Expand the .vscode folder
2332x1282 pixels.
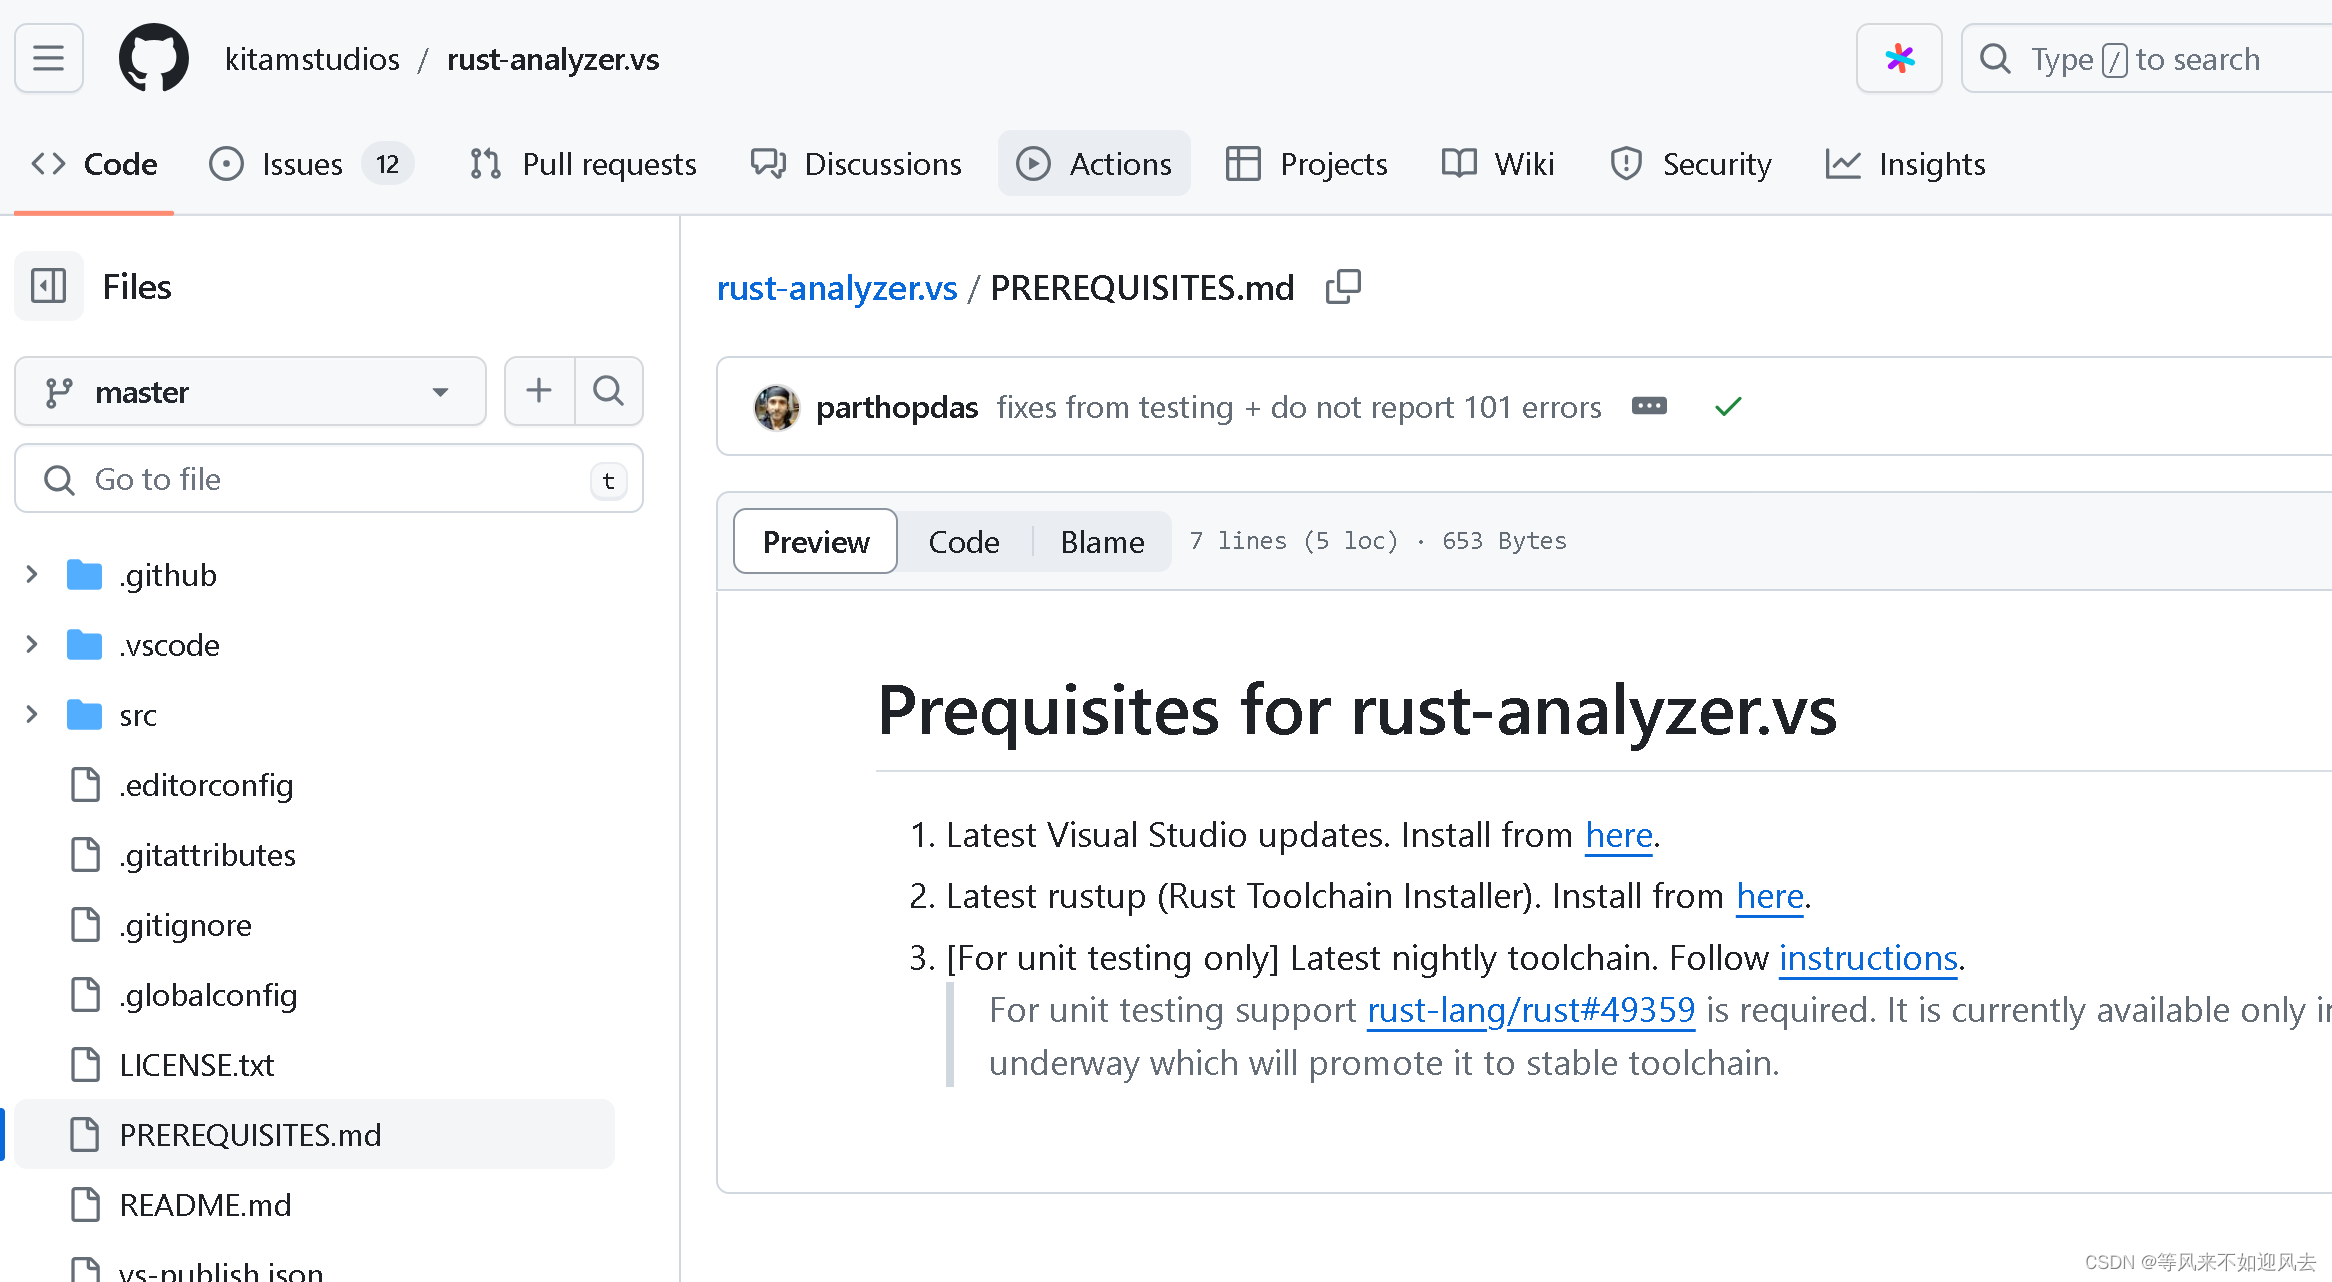[32, 644]
